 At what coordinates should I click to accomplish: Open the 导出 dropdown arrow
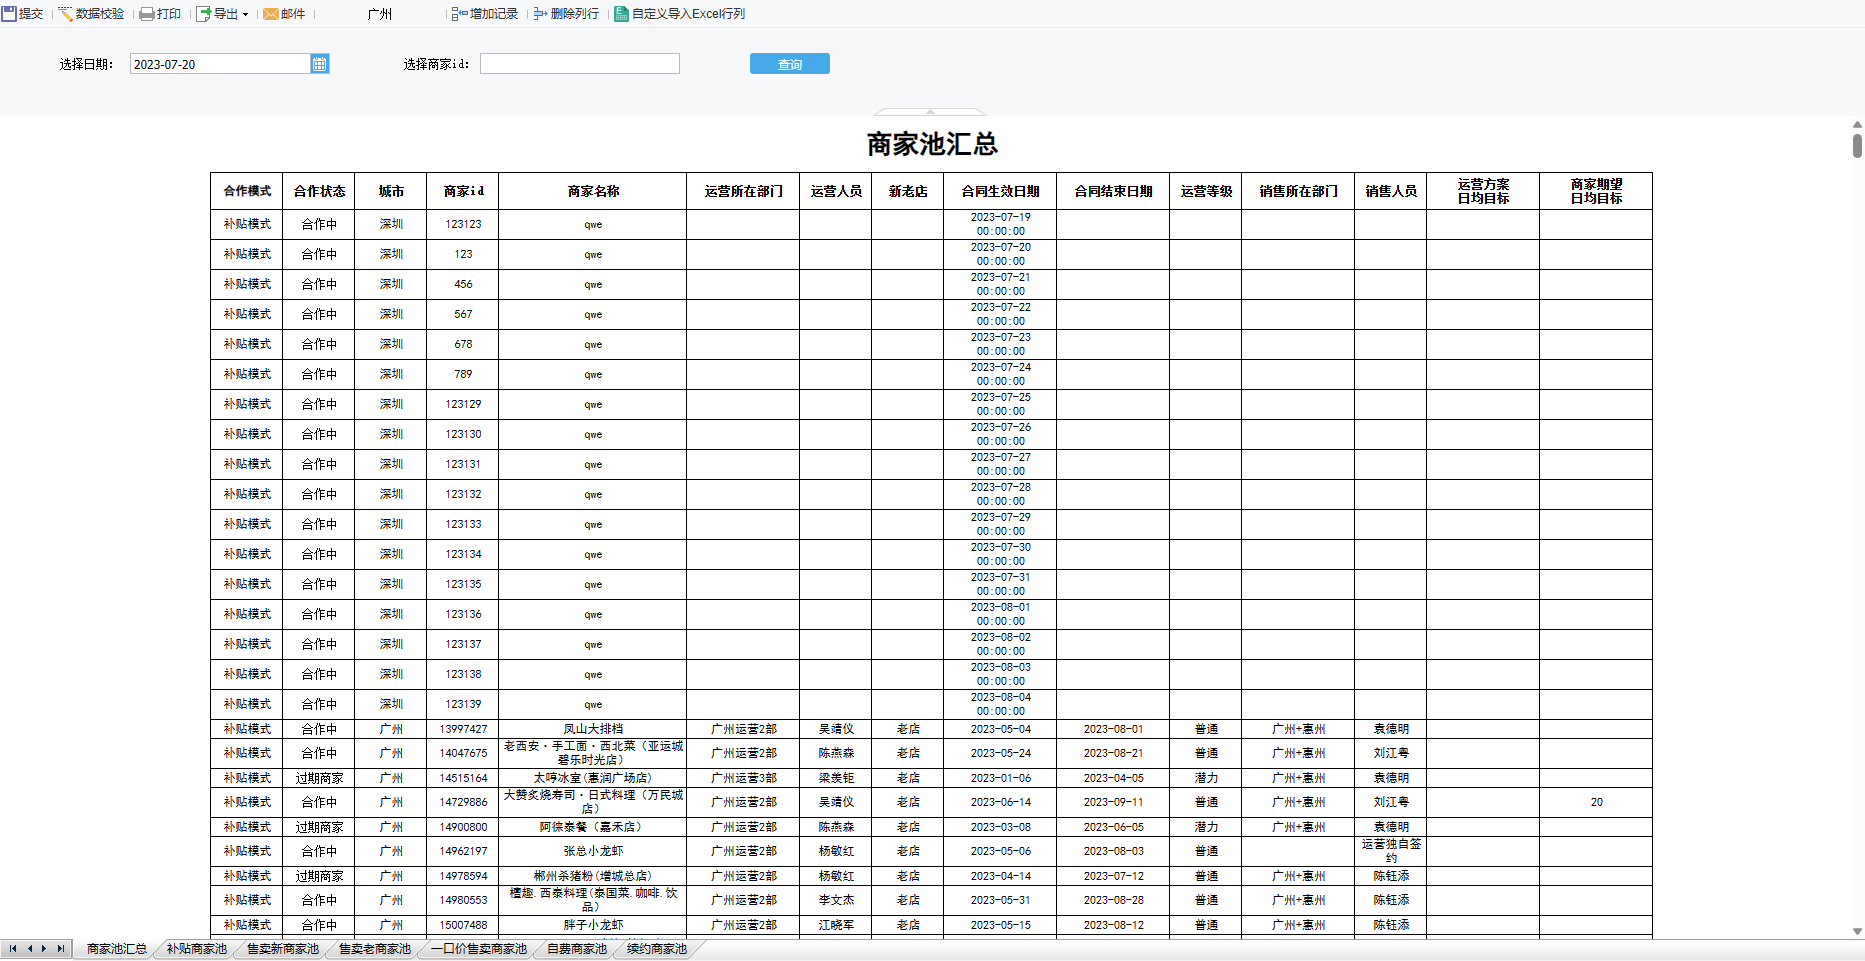pos(245,14)
